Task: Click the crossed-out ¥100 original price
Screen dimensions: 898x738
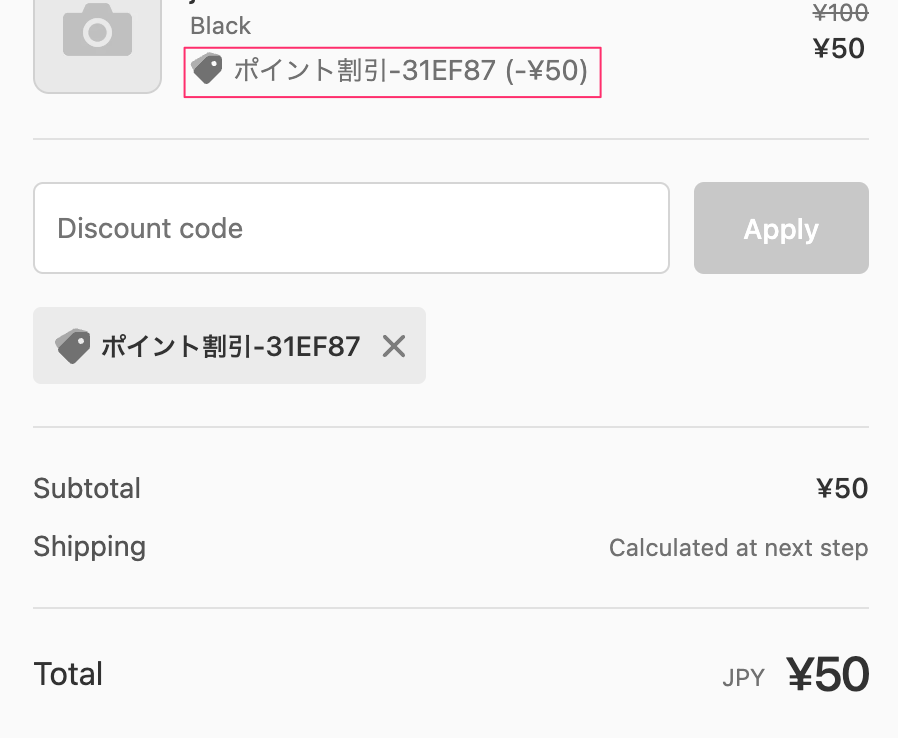Action: coord(840,13)
